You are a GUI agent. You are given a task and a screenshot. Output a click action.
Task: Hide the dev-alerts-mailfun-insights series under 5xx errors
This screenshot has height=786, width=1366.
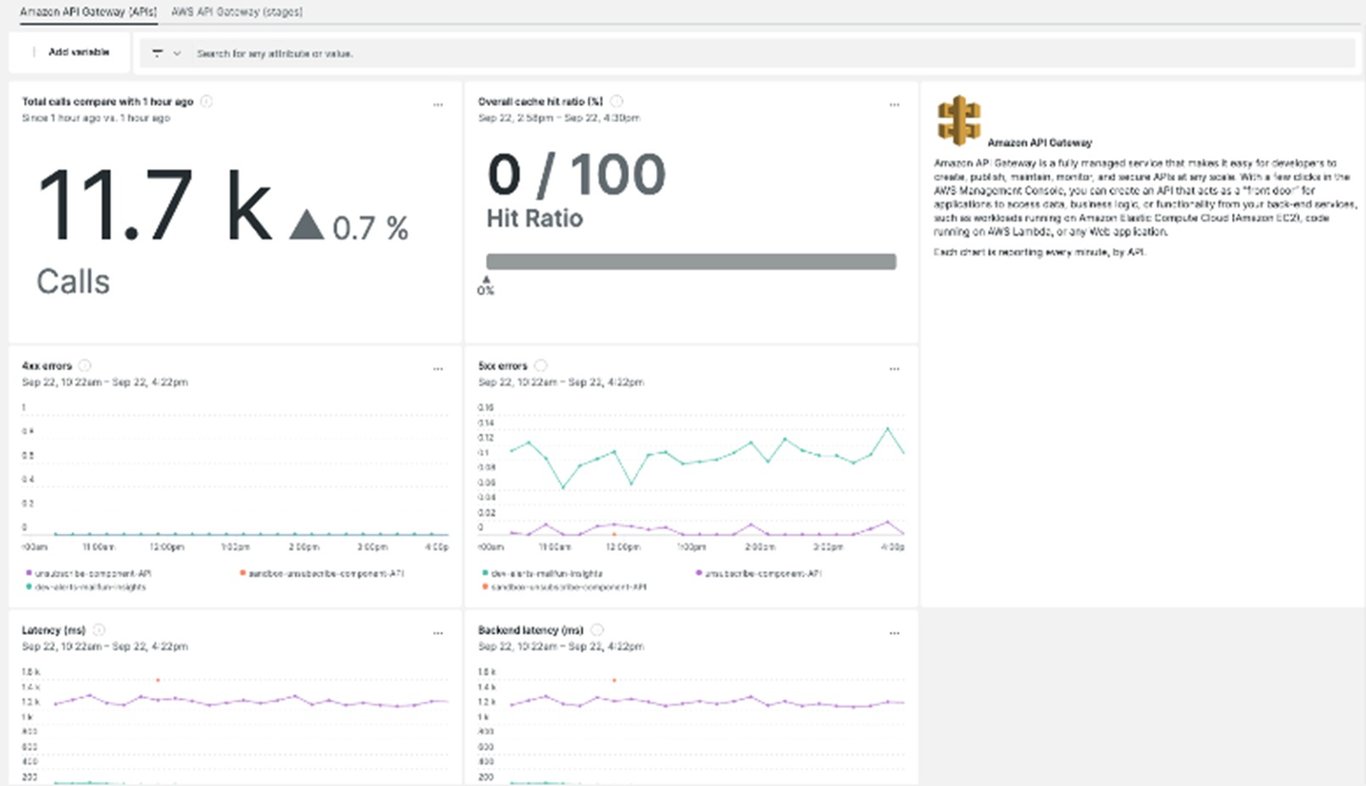(545, 575)
